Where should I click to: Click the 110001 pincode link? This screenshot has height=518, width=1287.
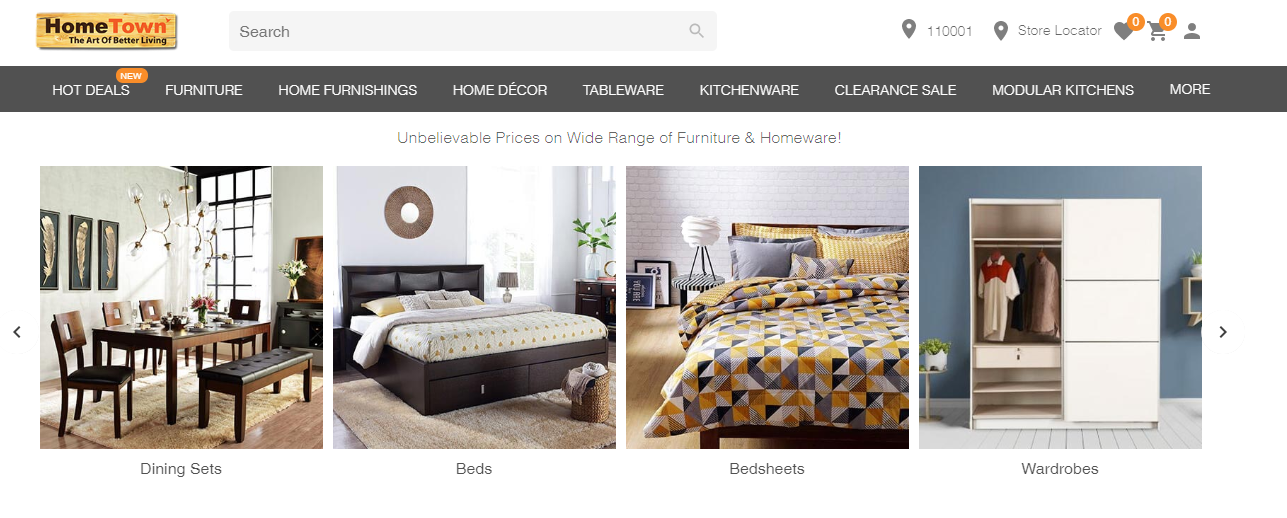[949, 31]
